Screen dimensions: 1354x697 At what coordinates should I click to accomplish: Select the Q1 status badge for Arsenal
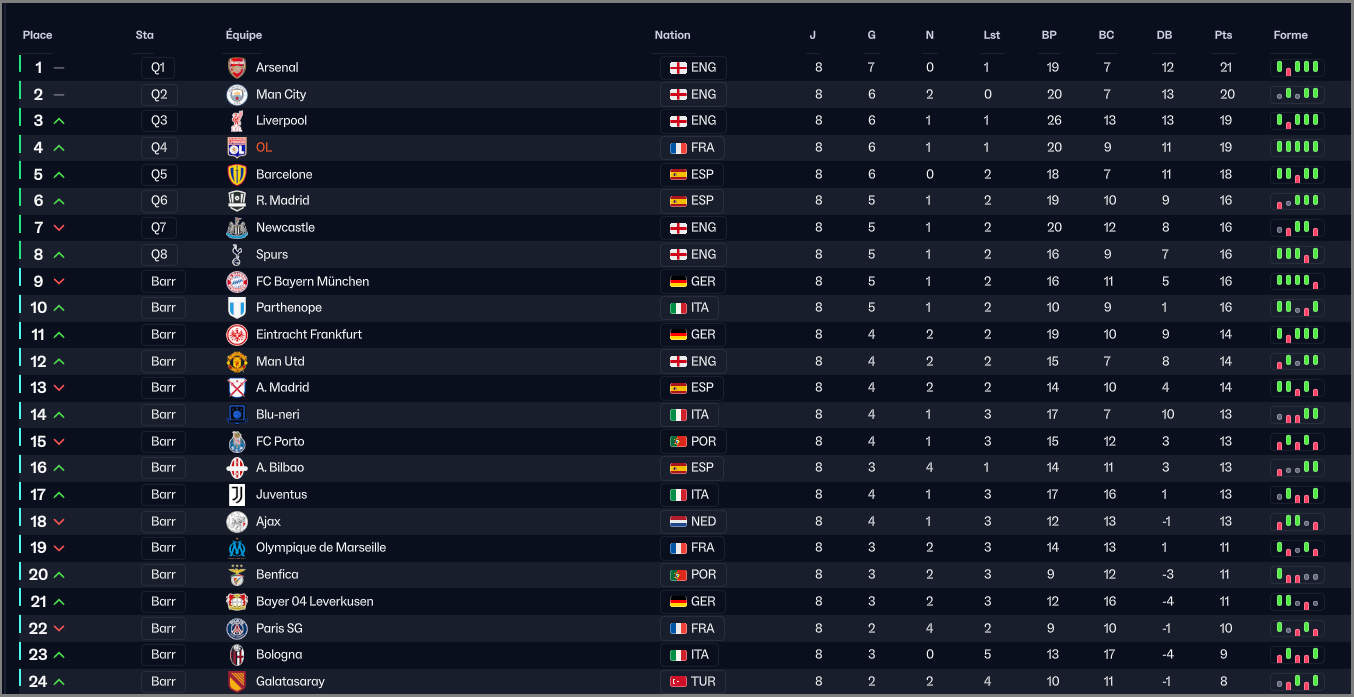158,68
